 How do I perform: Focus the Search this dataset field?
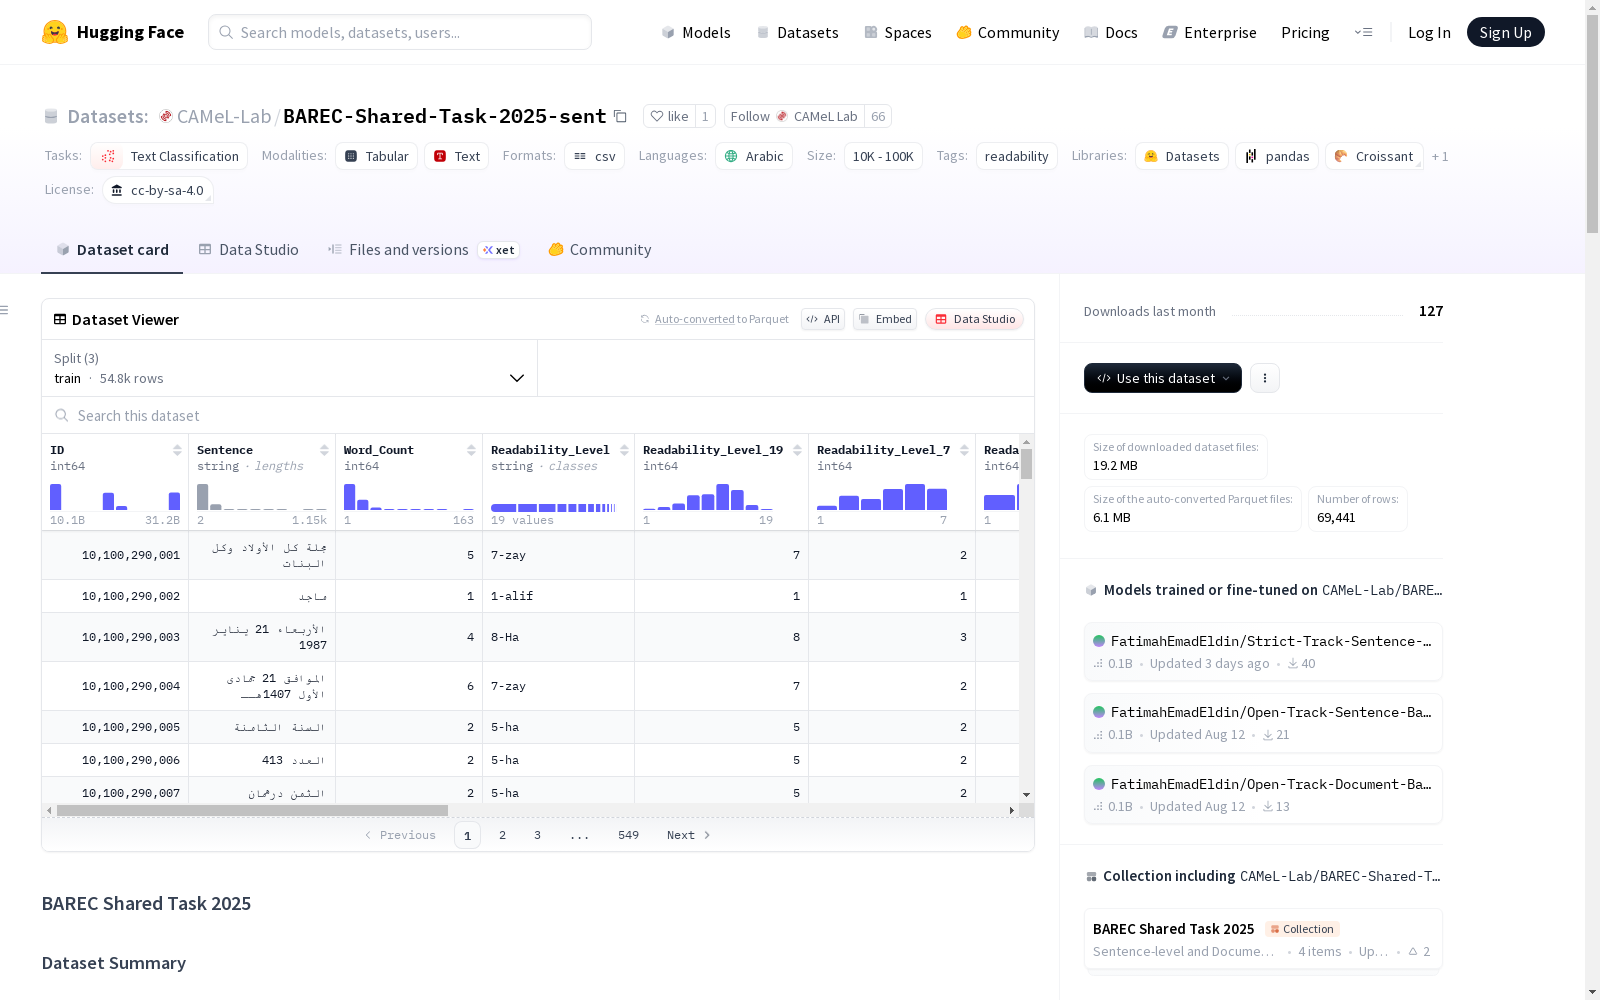(x=538, y=415)
